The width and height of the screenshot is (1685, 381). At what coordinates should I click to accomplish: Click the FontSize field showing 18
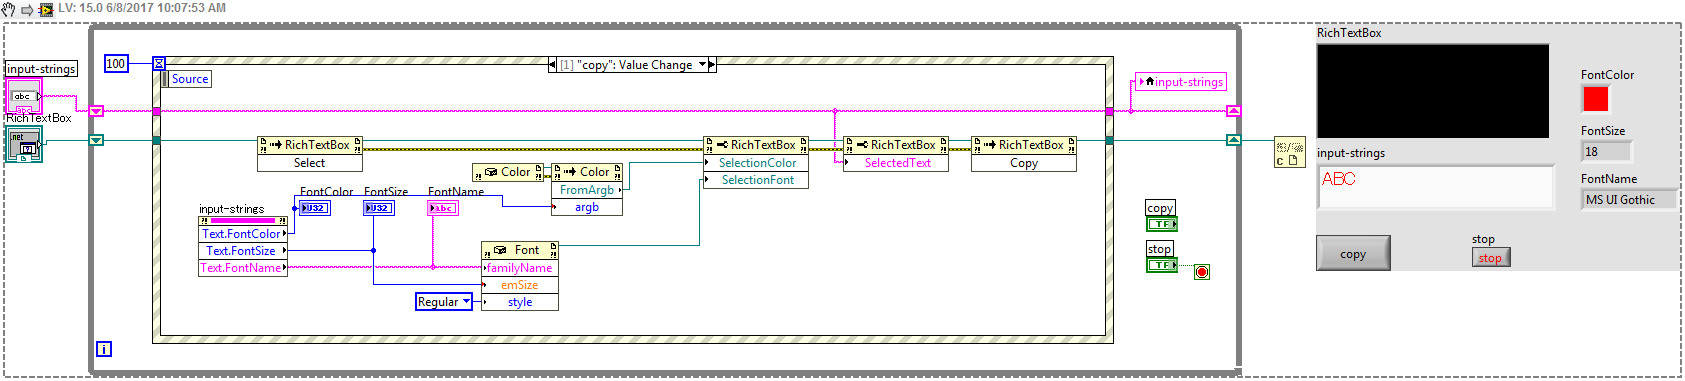[1606, 152]
